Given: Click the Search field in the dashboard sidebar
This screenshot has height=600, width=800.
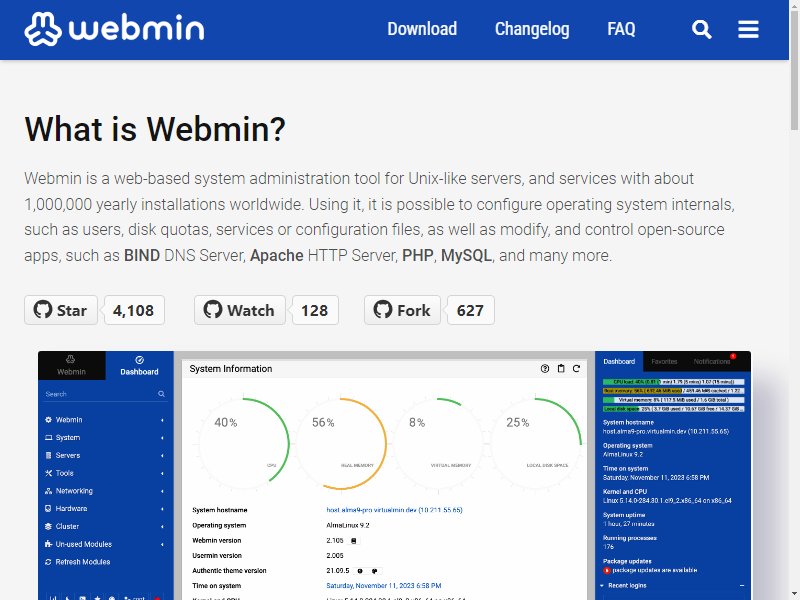Looking at the screenshot, I should point(105,394).
